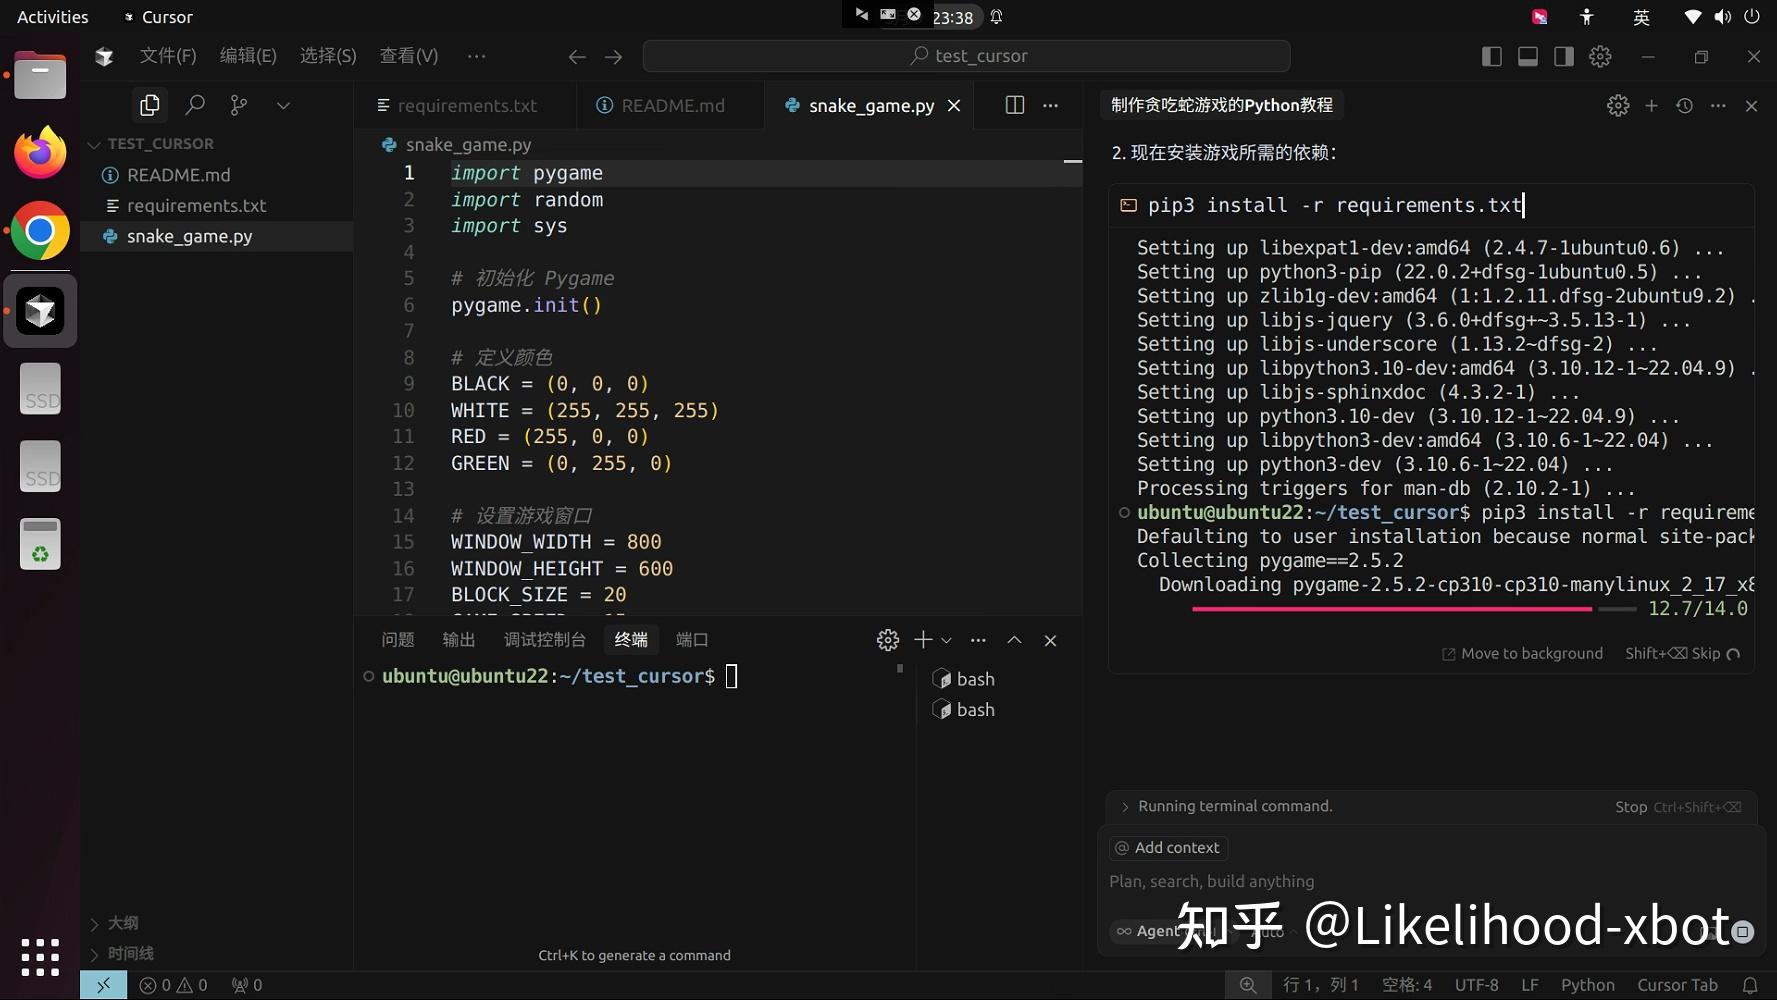The width and height of the screenshot is (1777, 1000).
Task: Open Firefox from the Ubuntu dock
Action: pos(40,153)
